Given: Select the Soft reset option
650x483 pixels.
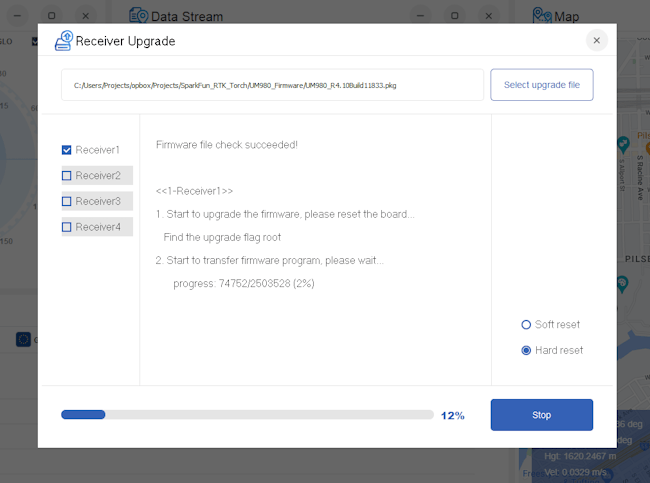Looking at the screenshot, I should pyautogui.click(x=526, y=325).
